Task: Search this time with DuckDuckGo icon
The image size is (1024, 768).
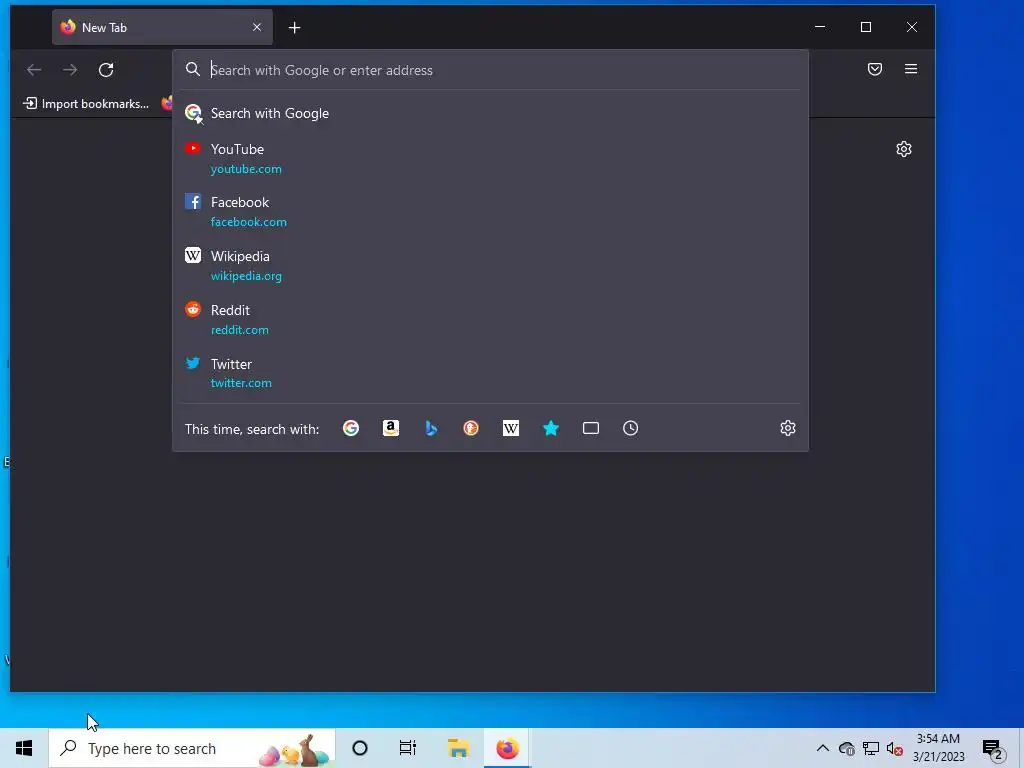Action: pyautogui.click(x=471, y=428)
